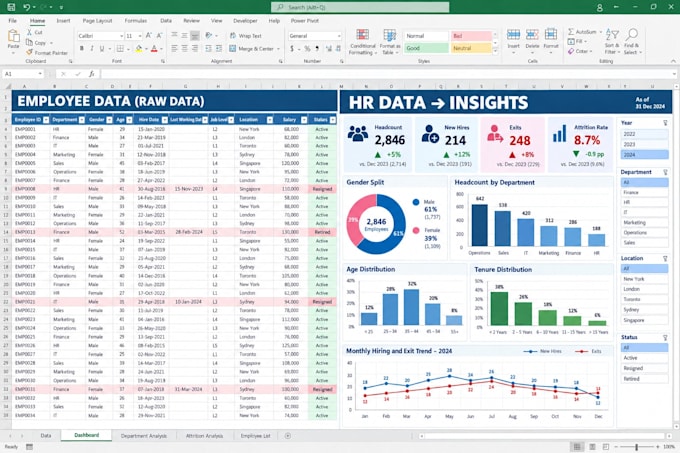Select the Good cell style
Viewport: 680px width, 453px height.
tap(426, 48)
